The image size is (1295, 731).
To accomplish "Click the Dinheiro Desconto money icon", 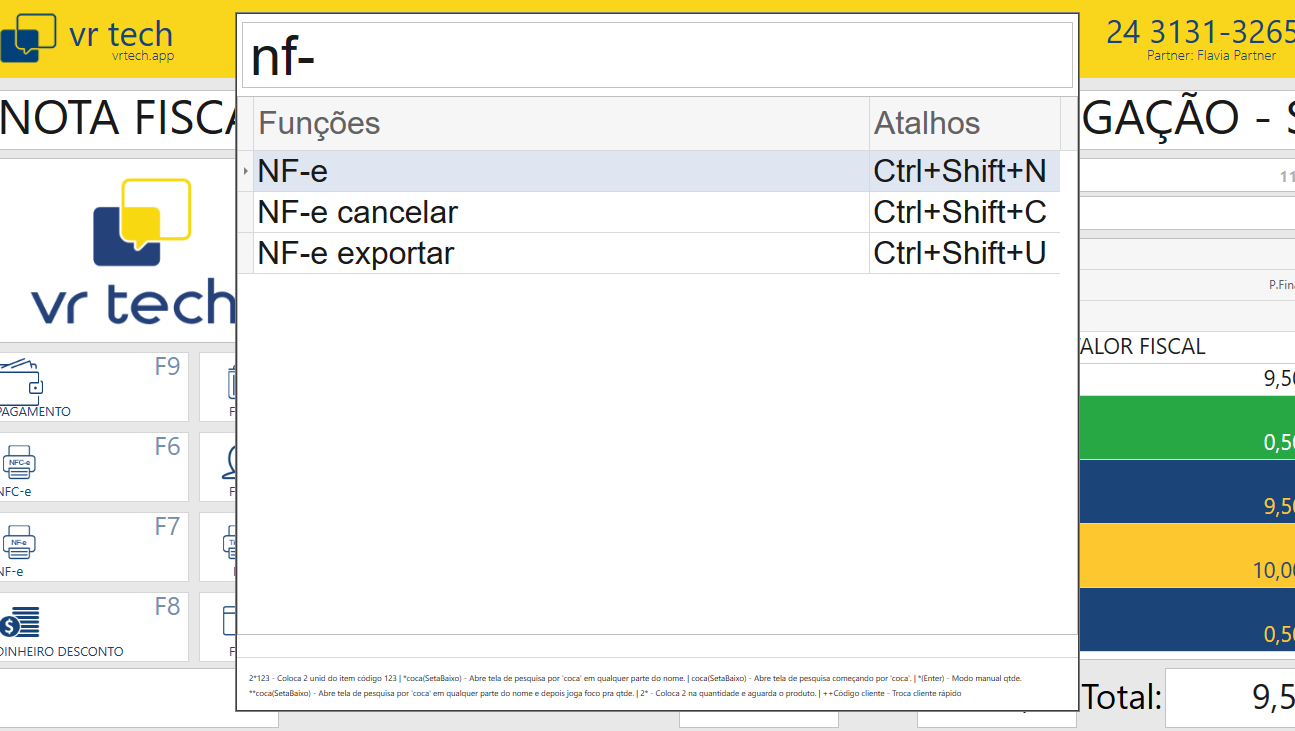I will click(20, 621).
